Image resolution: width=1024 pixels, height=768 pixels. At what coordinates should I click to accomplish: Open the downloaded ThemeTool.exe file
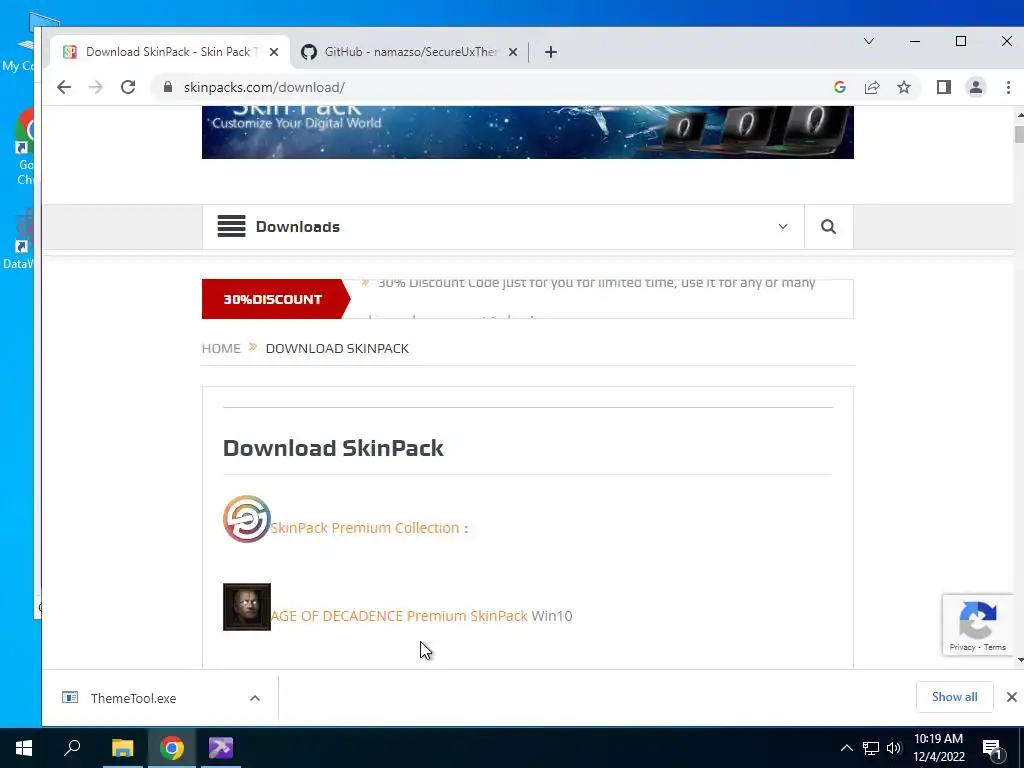click(133, 698)
